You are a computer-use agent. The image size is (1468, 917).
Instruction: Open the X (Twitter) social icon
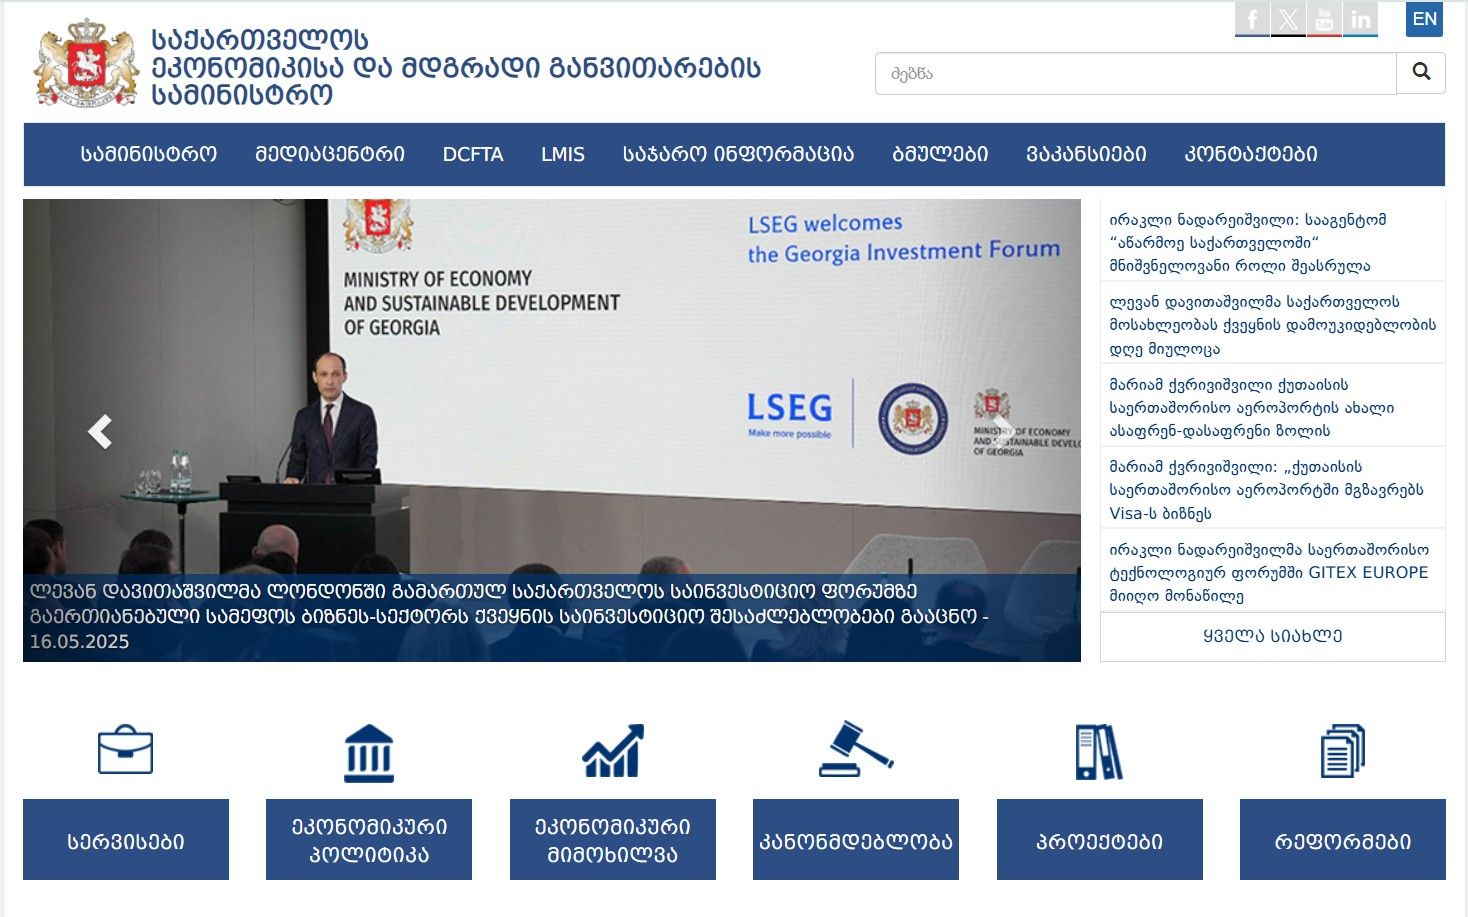pyautogui.click(x=1288, y=20)
